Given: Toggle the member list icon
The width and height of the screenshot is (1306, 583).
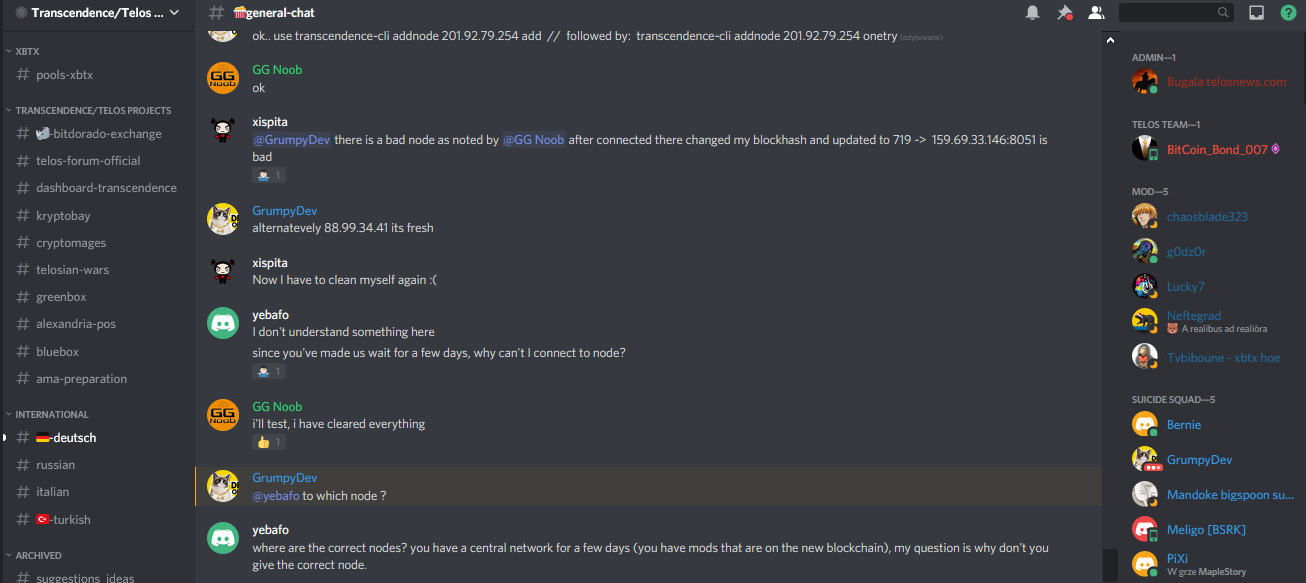Looking at the screenshot, I should click(x=1096, y=13).
